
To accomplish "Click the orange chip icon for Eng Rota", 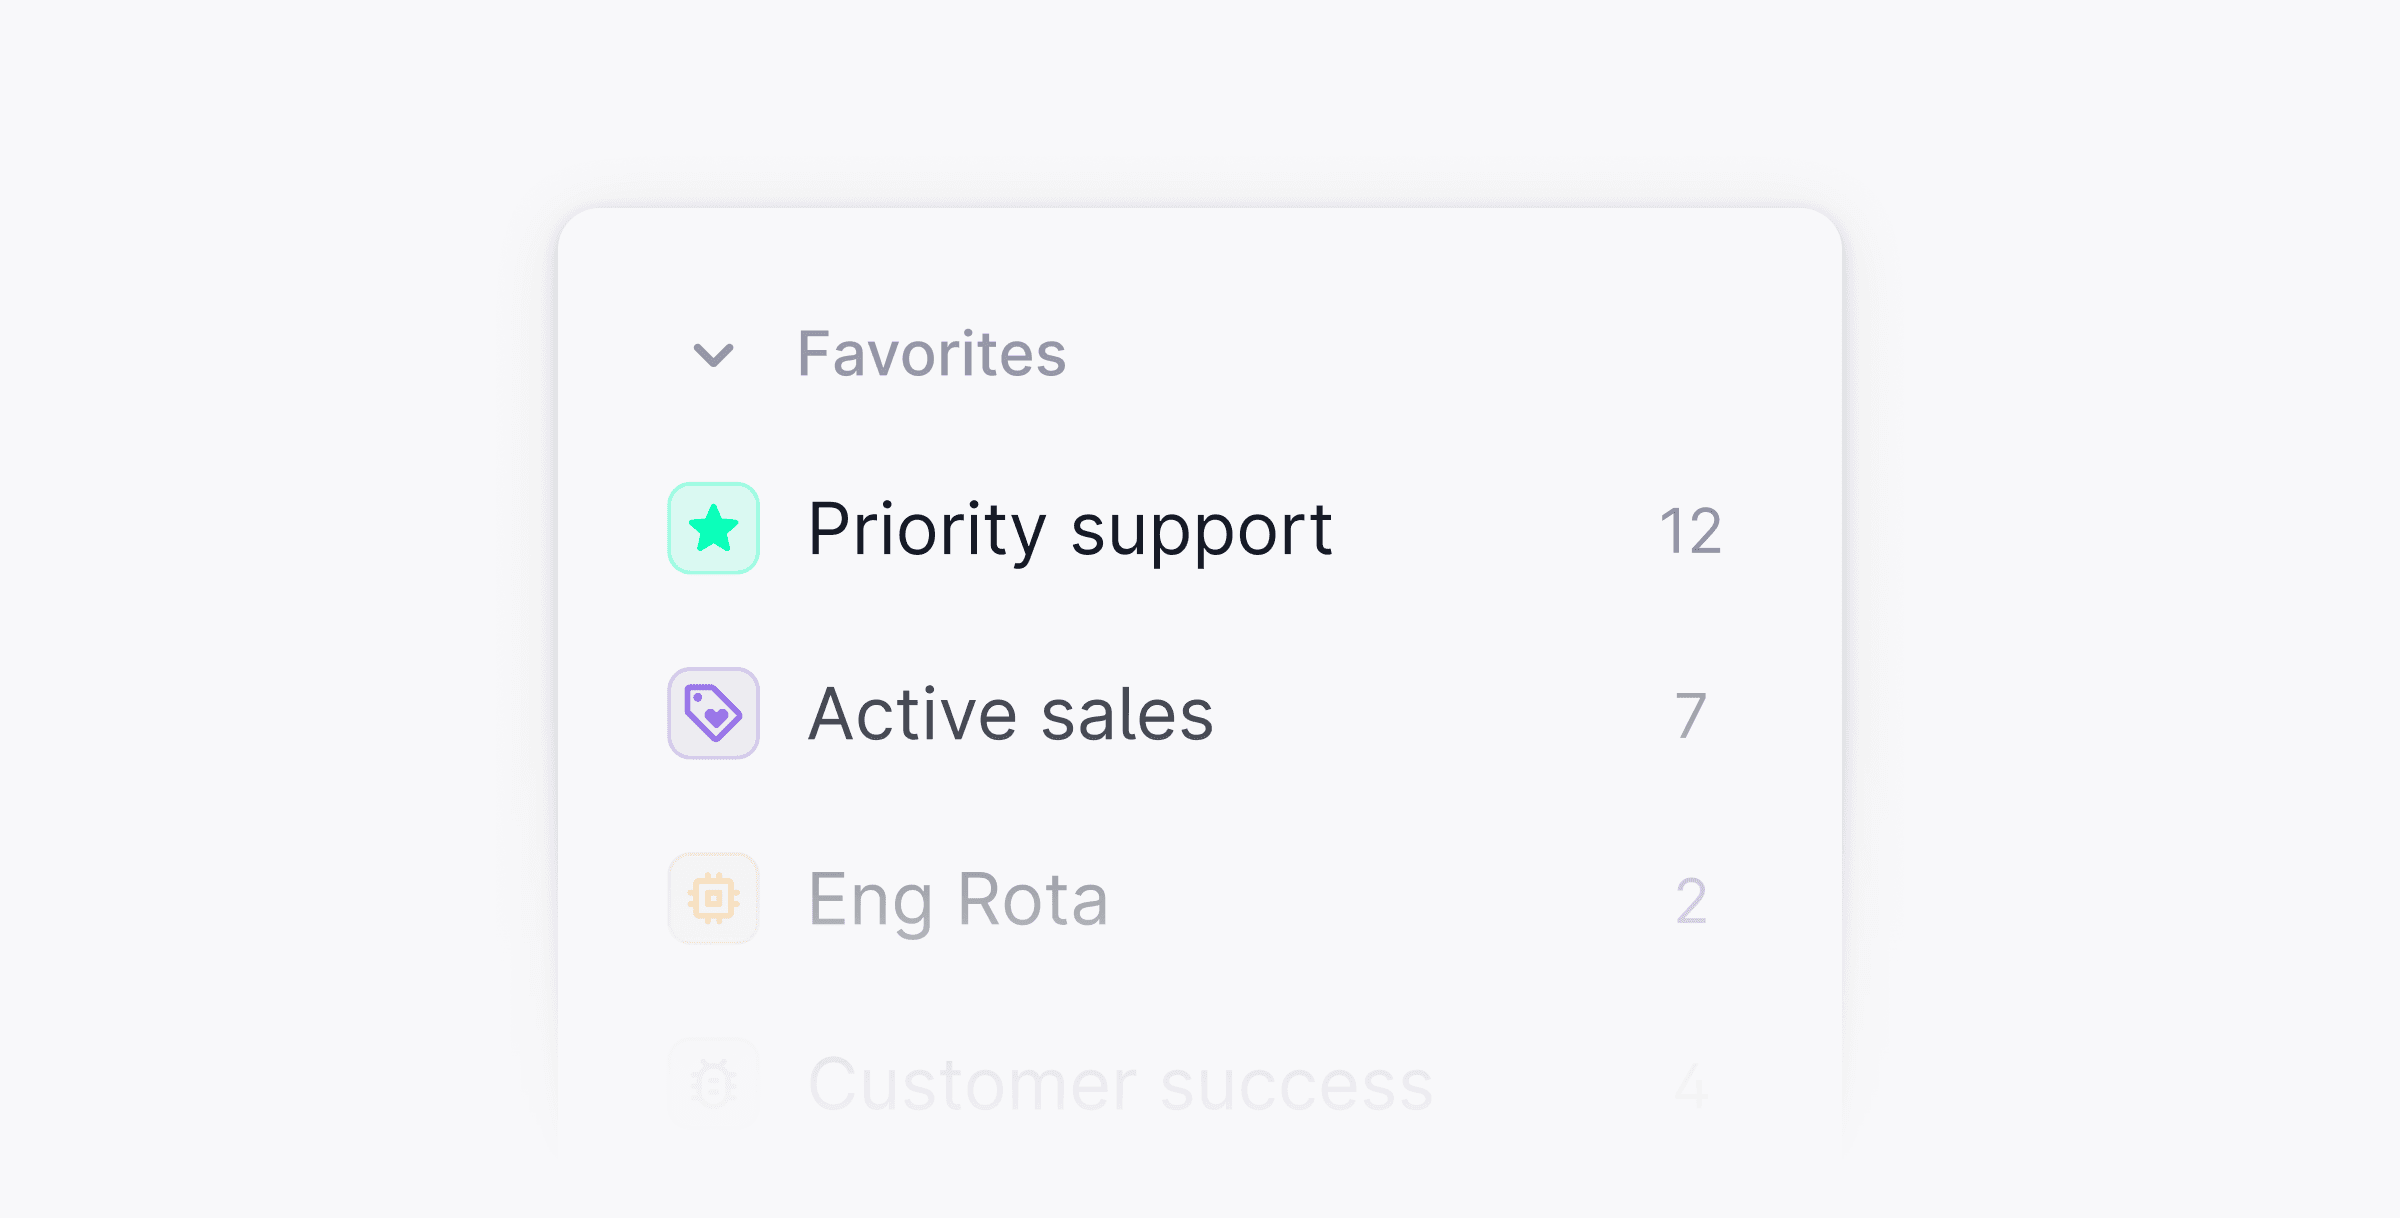I will coord(713,898).
